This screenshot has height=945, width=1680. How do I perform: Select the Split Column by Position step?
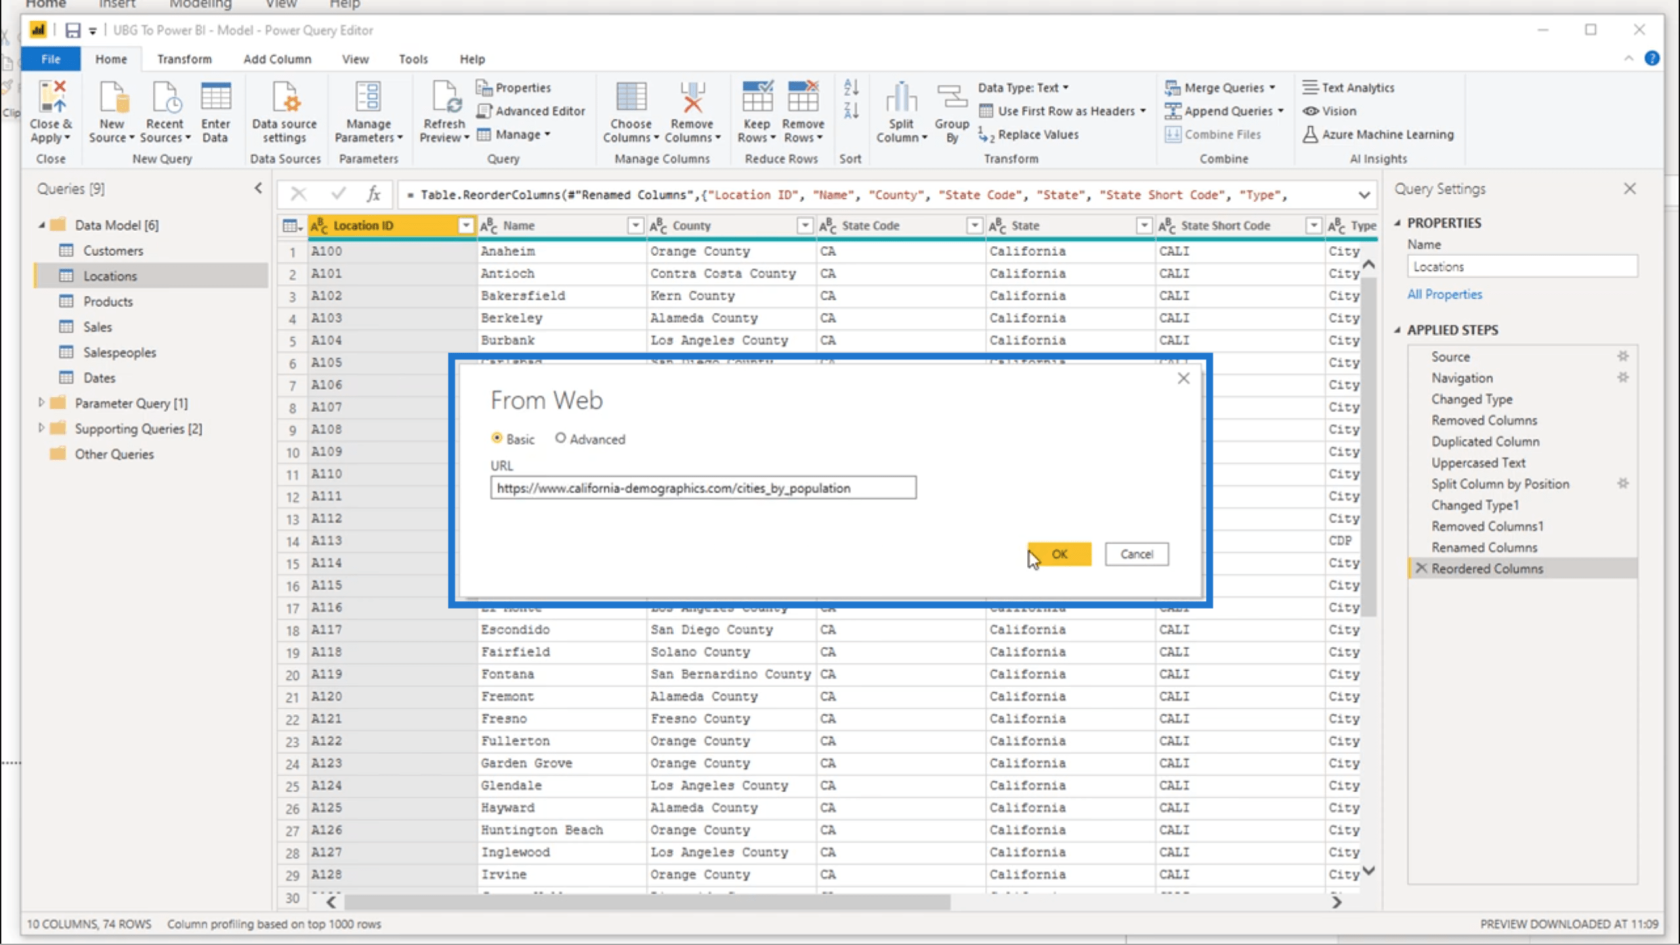coord(1500,484)
